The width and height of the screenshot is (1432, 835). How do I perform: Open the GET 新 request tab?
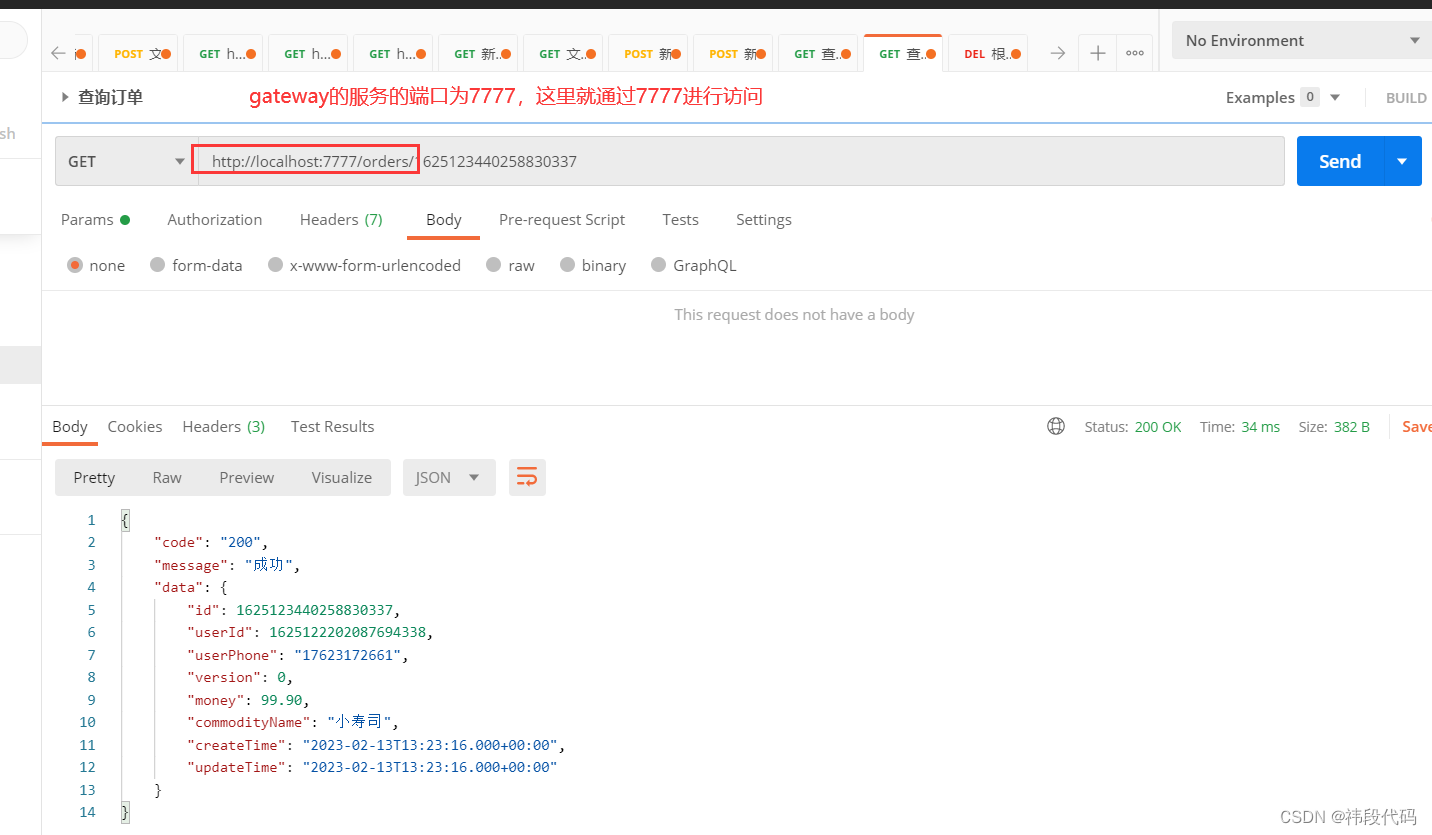tap(478, 54)
